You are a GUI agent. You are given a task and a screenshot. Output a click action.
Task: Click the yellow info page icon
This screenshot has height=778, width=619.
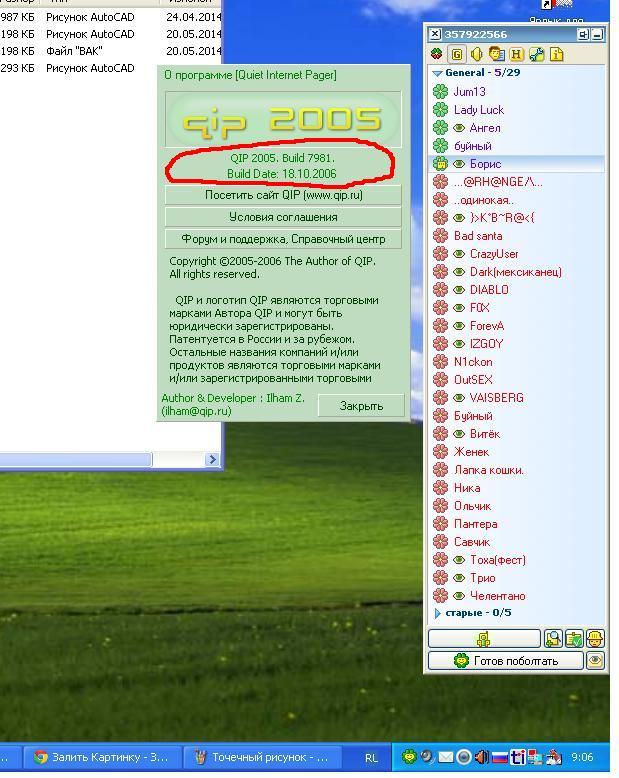(x=557, y=54)
